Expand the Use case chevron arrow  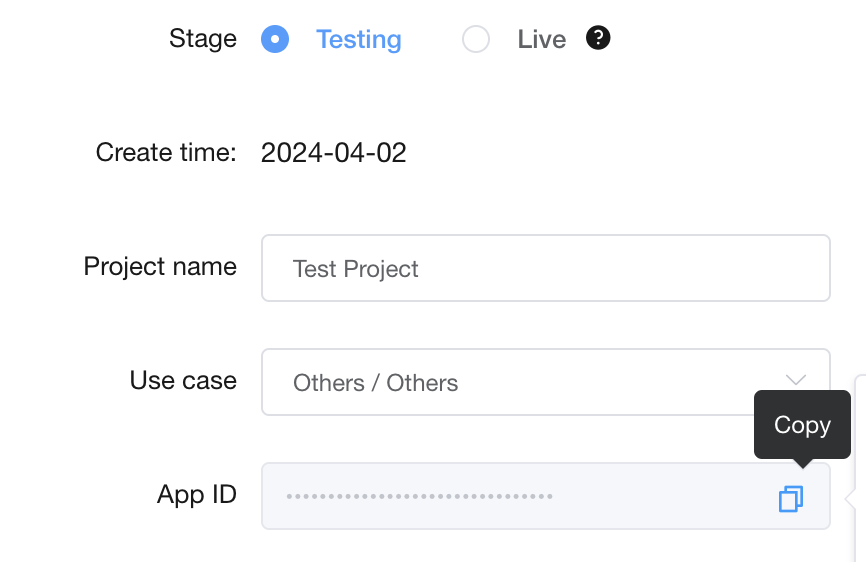[796, 380]
